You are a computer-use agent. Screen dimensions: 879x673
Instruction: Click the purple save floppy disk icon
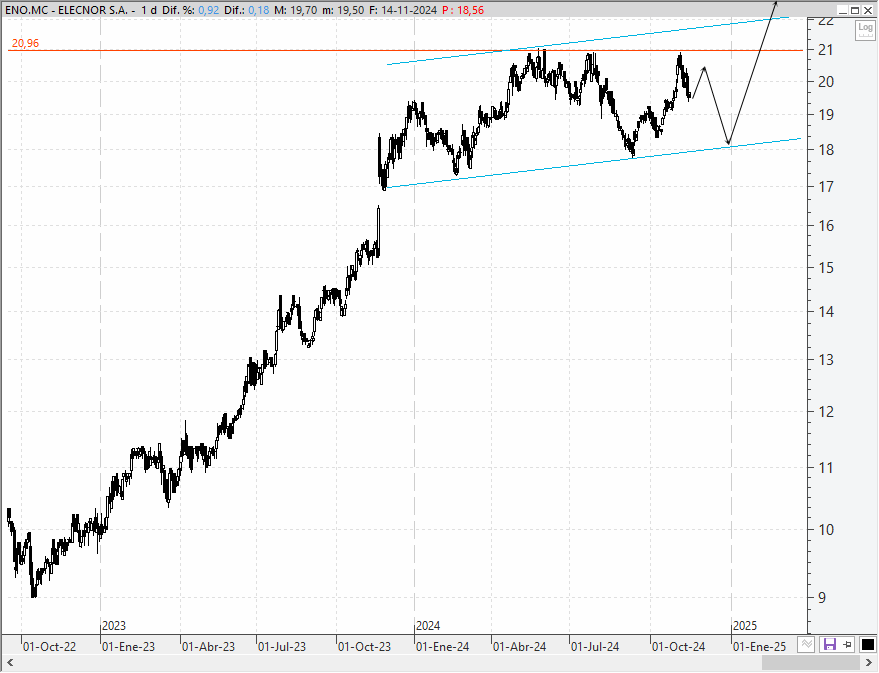click(829, 644)
